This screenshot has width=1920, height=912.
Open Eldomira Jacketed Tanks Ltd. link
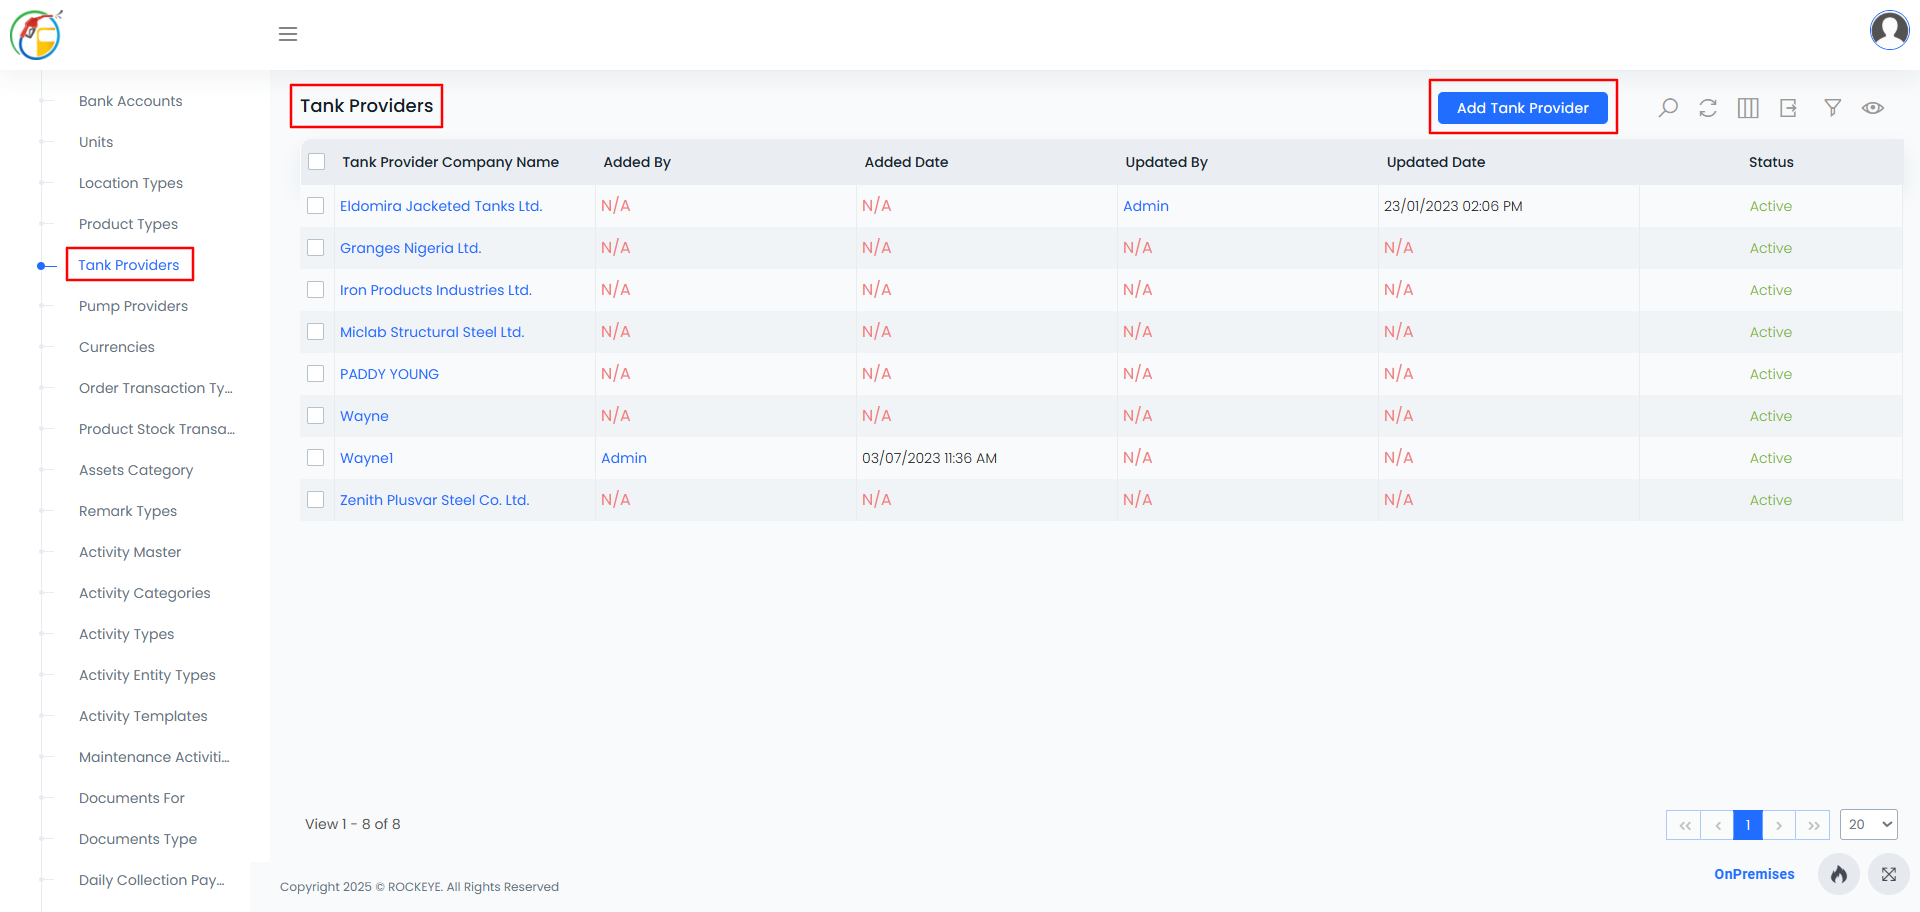coord(441,206)
